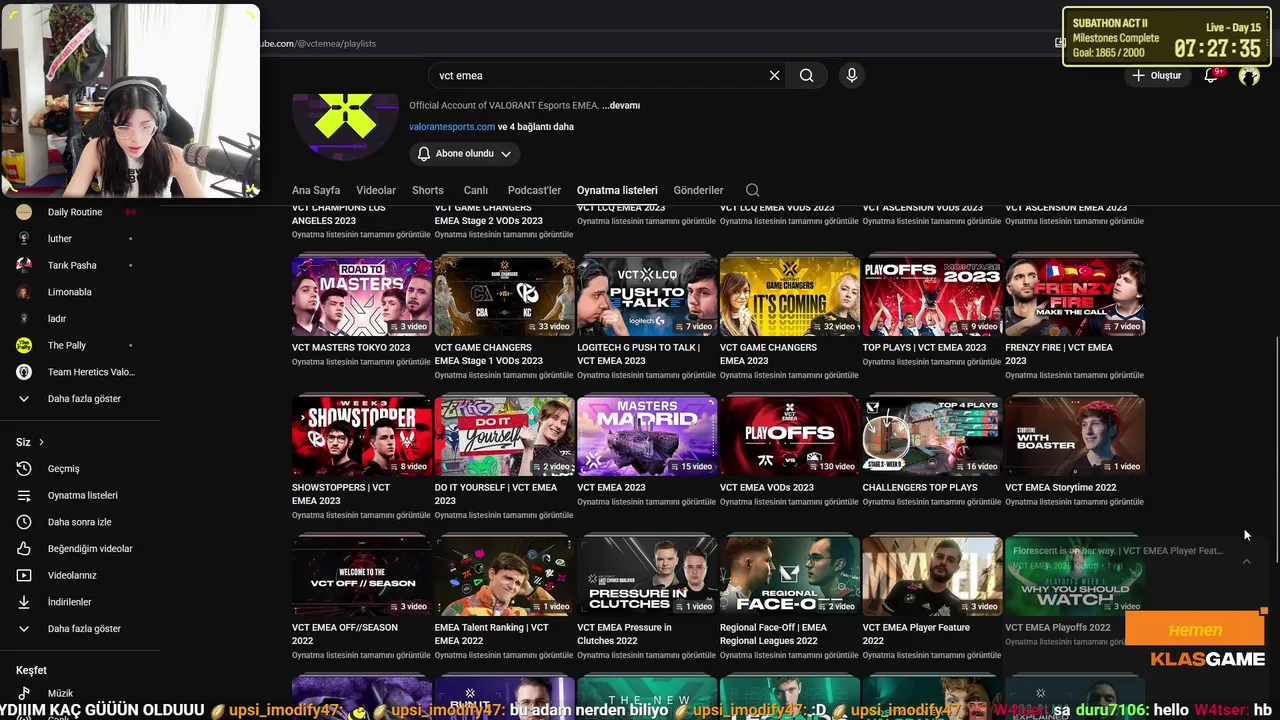Open the account avatar menu
The width and height of the screenshot is (1280, 720).
[1249, 75]
